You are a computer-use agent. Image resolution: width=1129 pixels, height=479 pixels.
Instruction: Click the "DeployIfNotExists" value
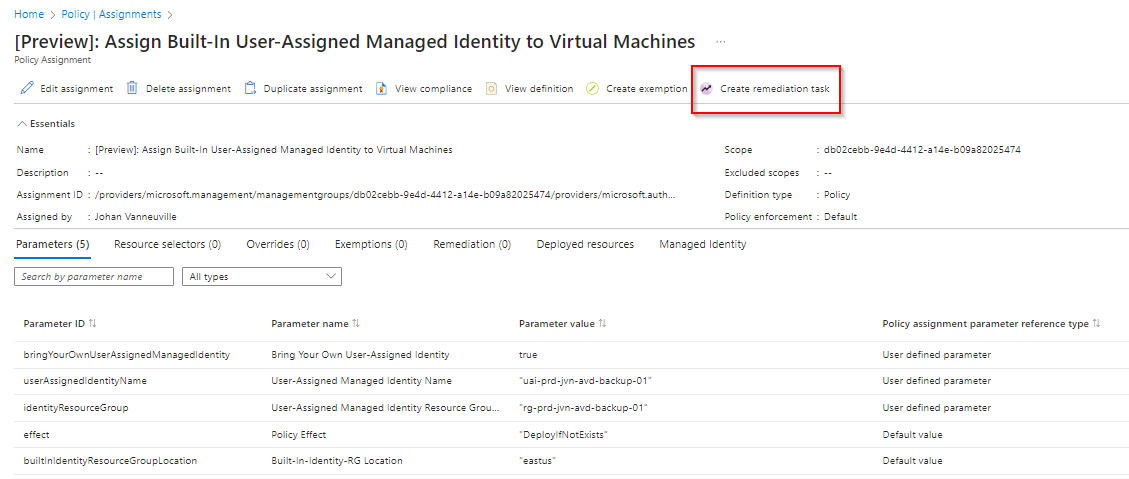564,434
